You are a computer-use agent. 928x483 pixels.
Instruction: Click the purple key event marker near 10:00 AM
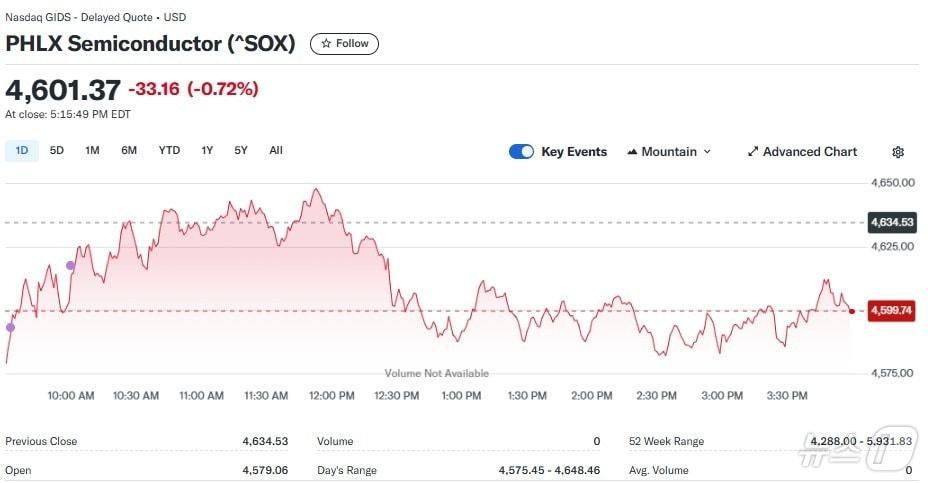[x=70, y=265]
